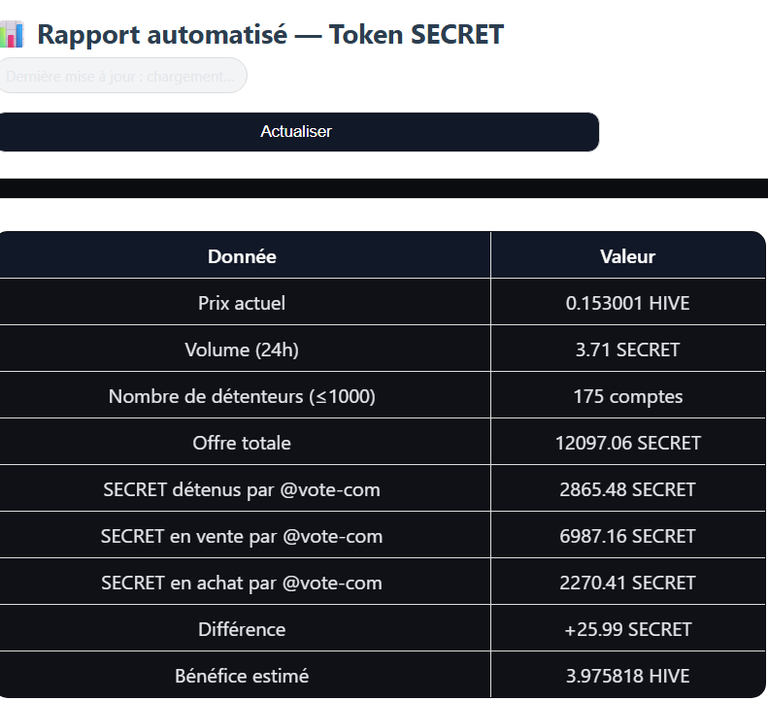The image size is (768, 701).
Task: Click the 0.153001 HIVE price value
Action: click(628, 303)
